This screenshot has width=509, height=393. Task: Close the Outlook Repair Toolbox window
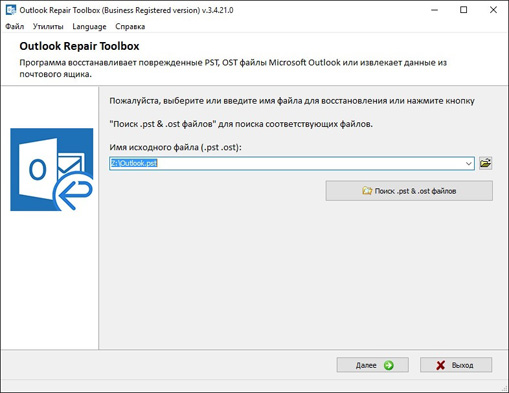coord(493,10)
